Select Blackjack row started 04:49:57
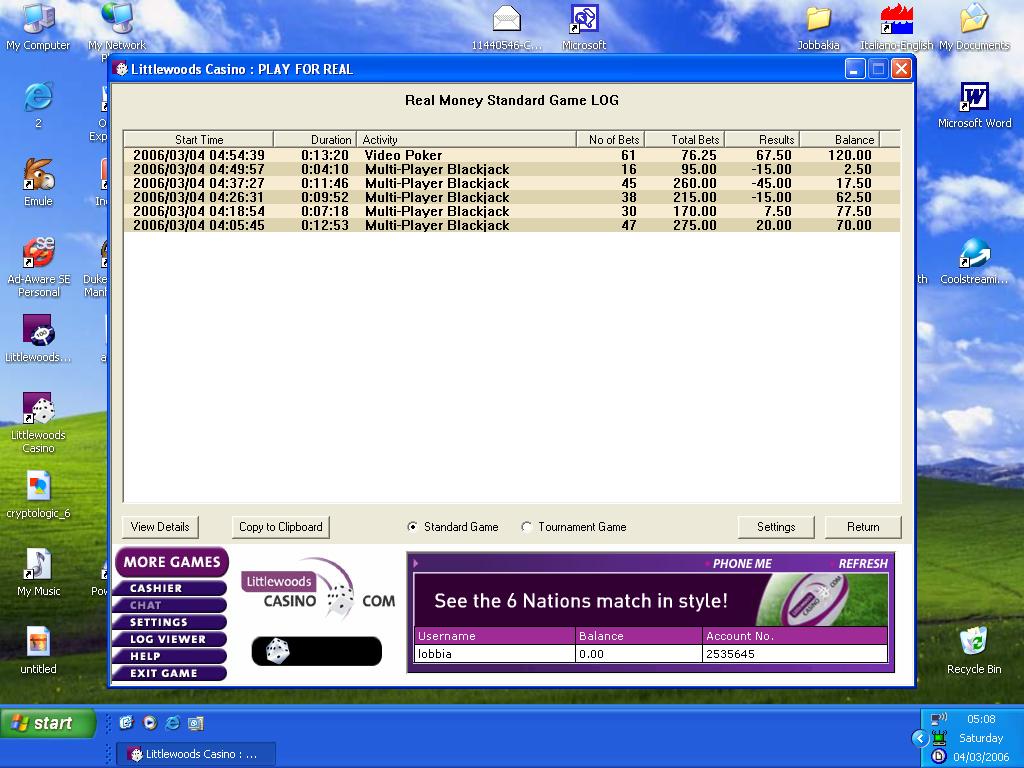The height and width of the screenshot is (768, 1024). tap(511, 169)
